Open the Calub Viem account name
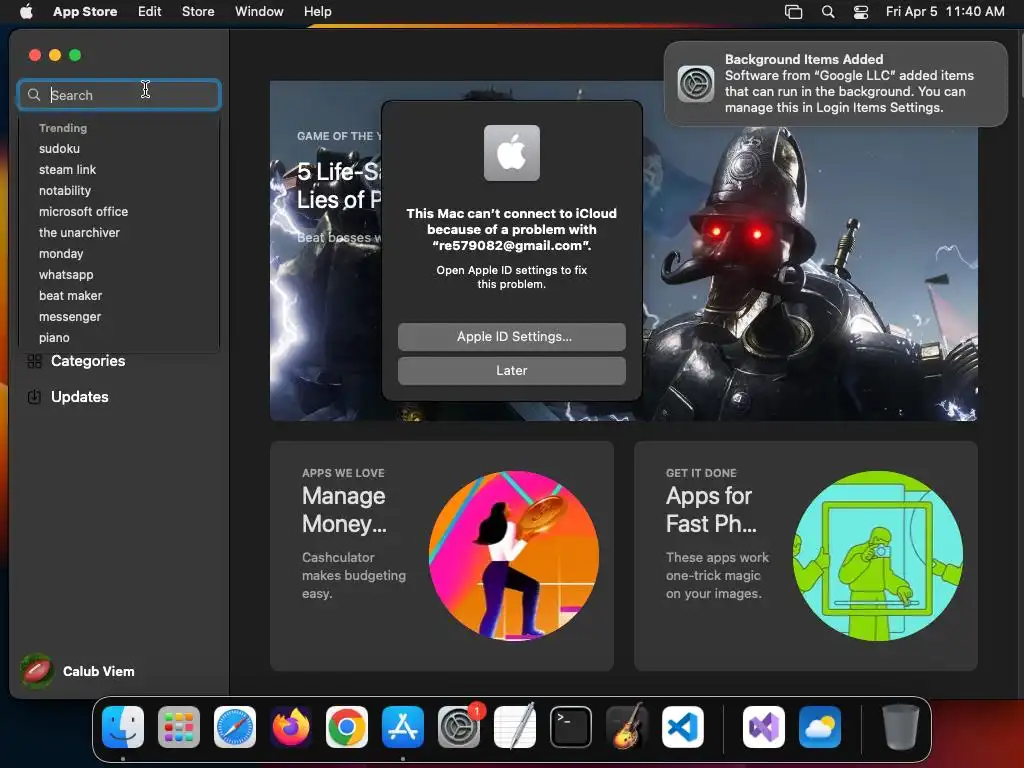1024x768 pixels. (99, 671)
